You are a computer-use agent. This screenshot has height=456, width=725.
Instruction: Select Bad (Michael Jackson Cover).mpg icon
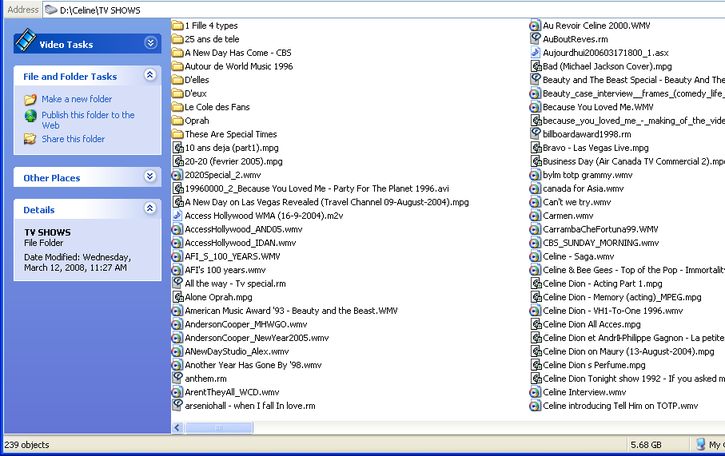535,66
